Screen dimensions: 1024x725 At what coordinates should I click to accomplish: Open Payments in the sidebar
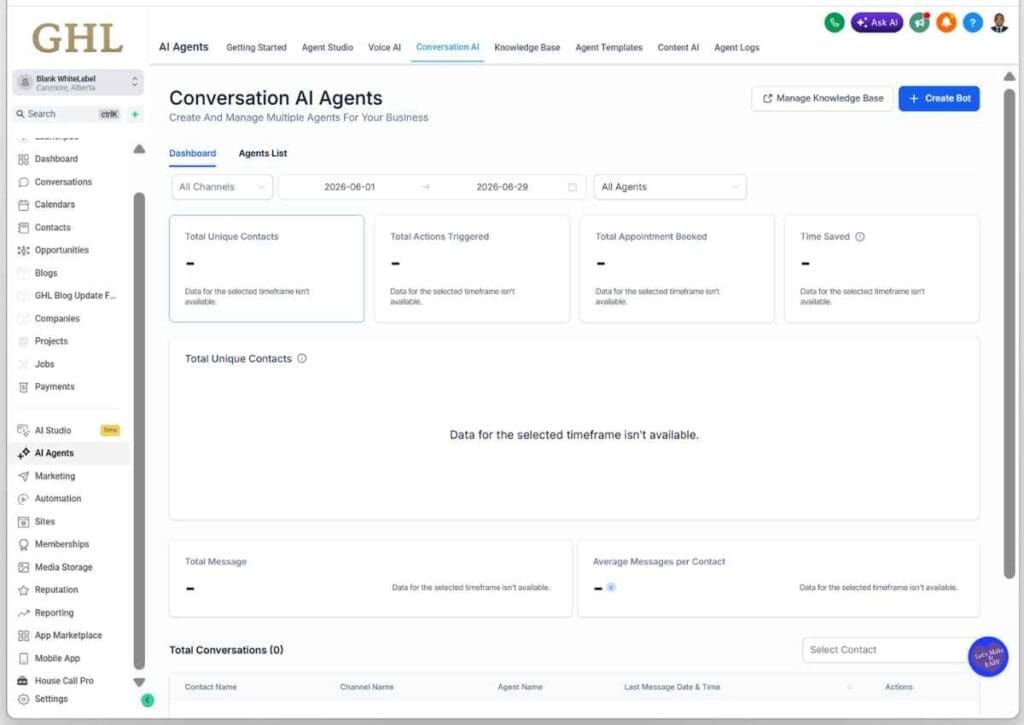tap(54, 387)
